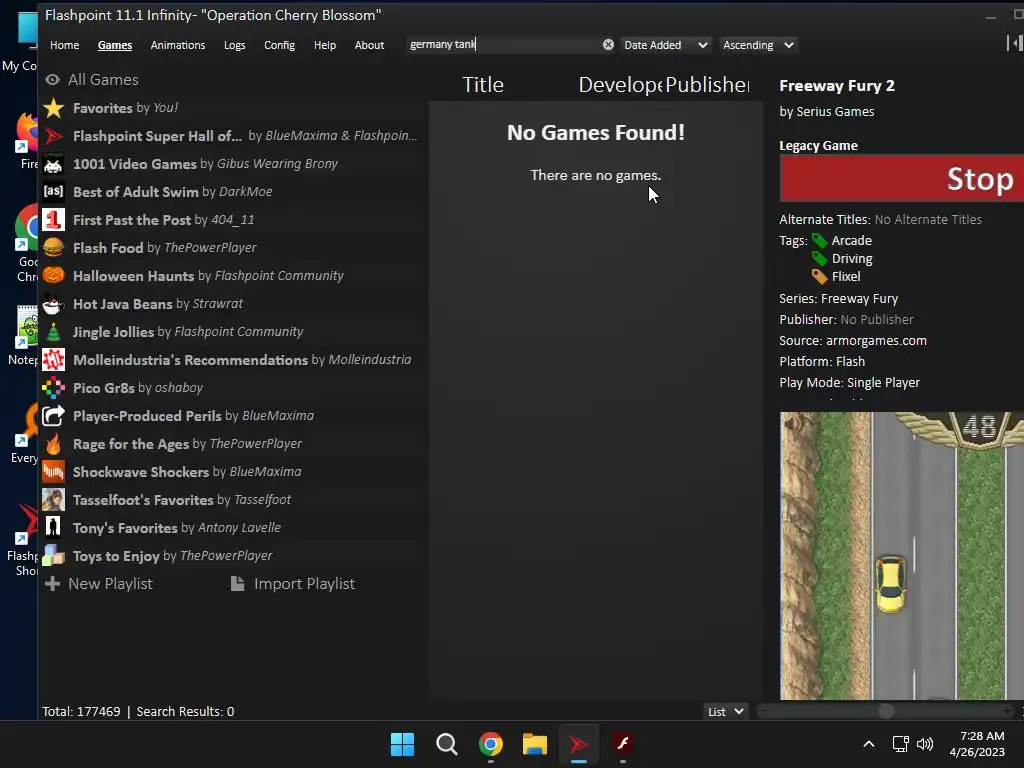The image size is (1024, 768).
Task: Click the armorgames.com source text
Action: 876,341
